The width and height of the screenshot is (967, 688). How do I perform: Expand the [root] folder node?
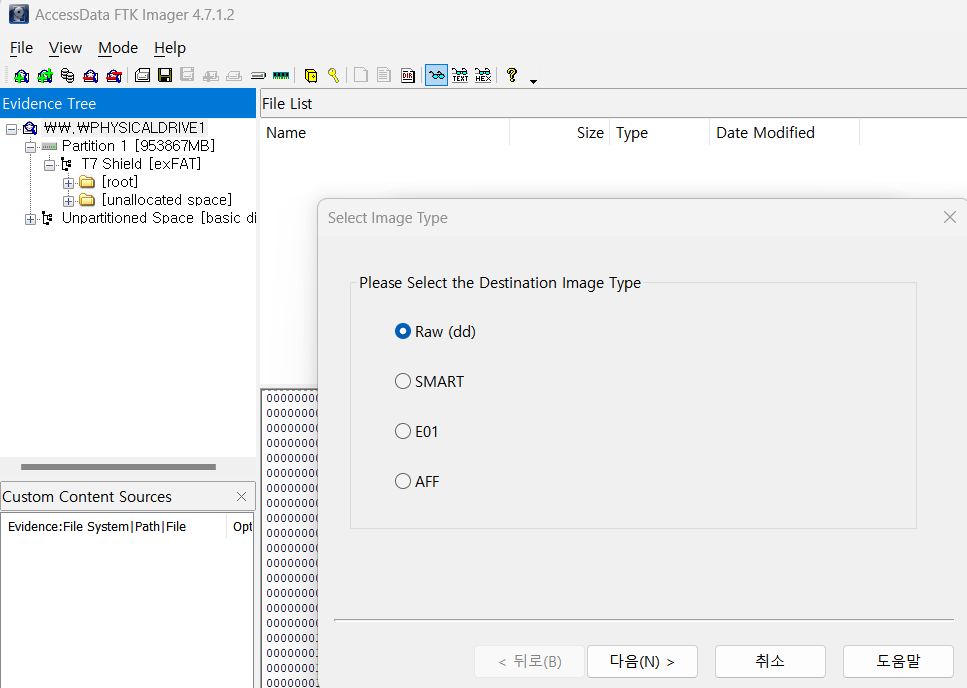point(68,183)
